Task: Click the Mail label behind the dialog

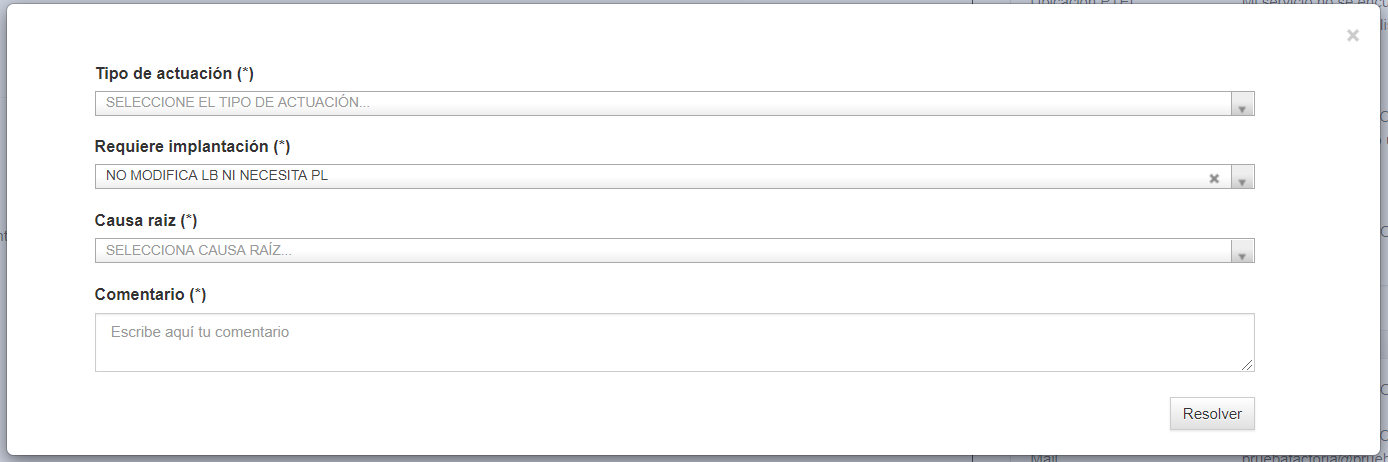Action: point(1043,458)
